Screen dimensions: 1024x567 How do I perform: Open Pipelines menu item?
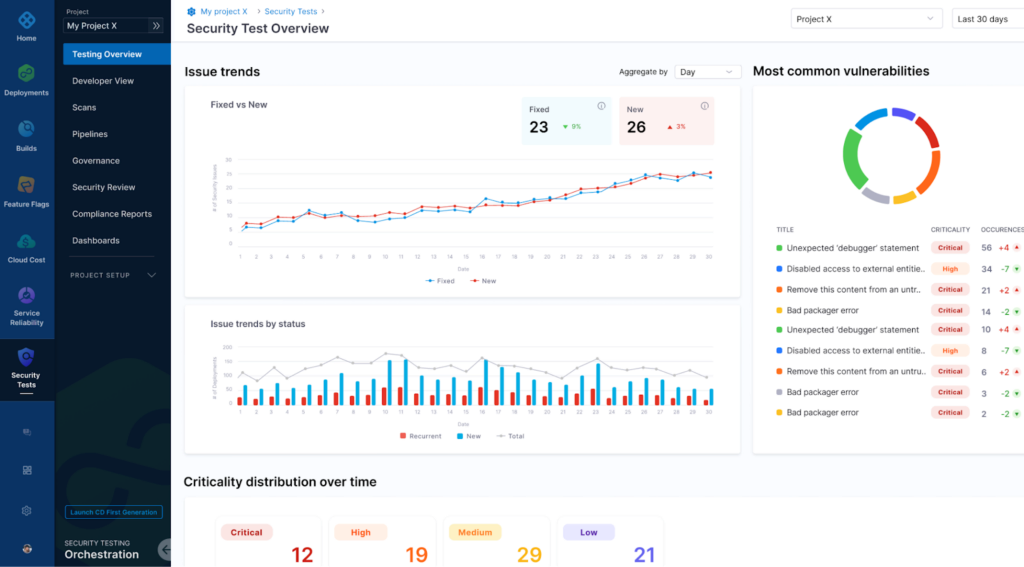coord(90,134)
